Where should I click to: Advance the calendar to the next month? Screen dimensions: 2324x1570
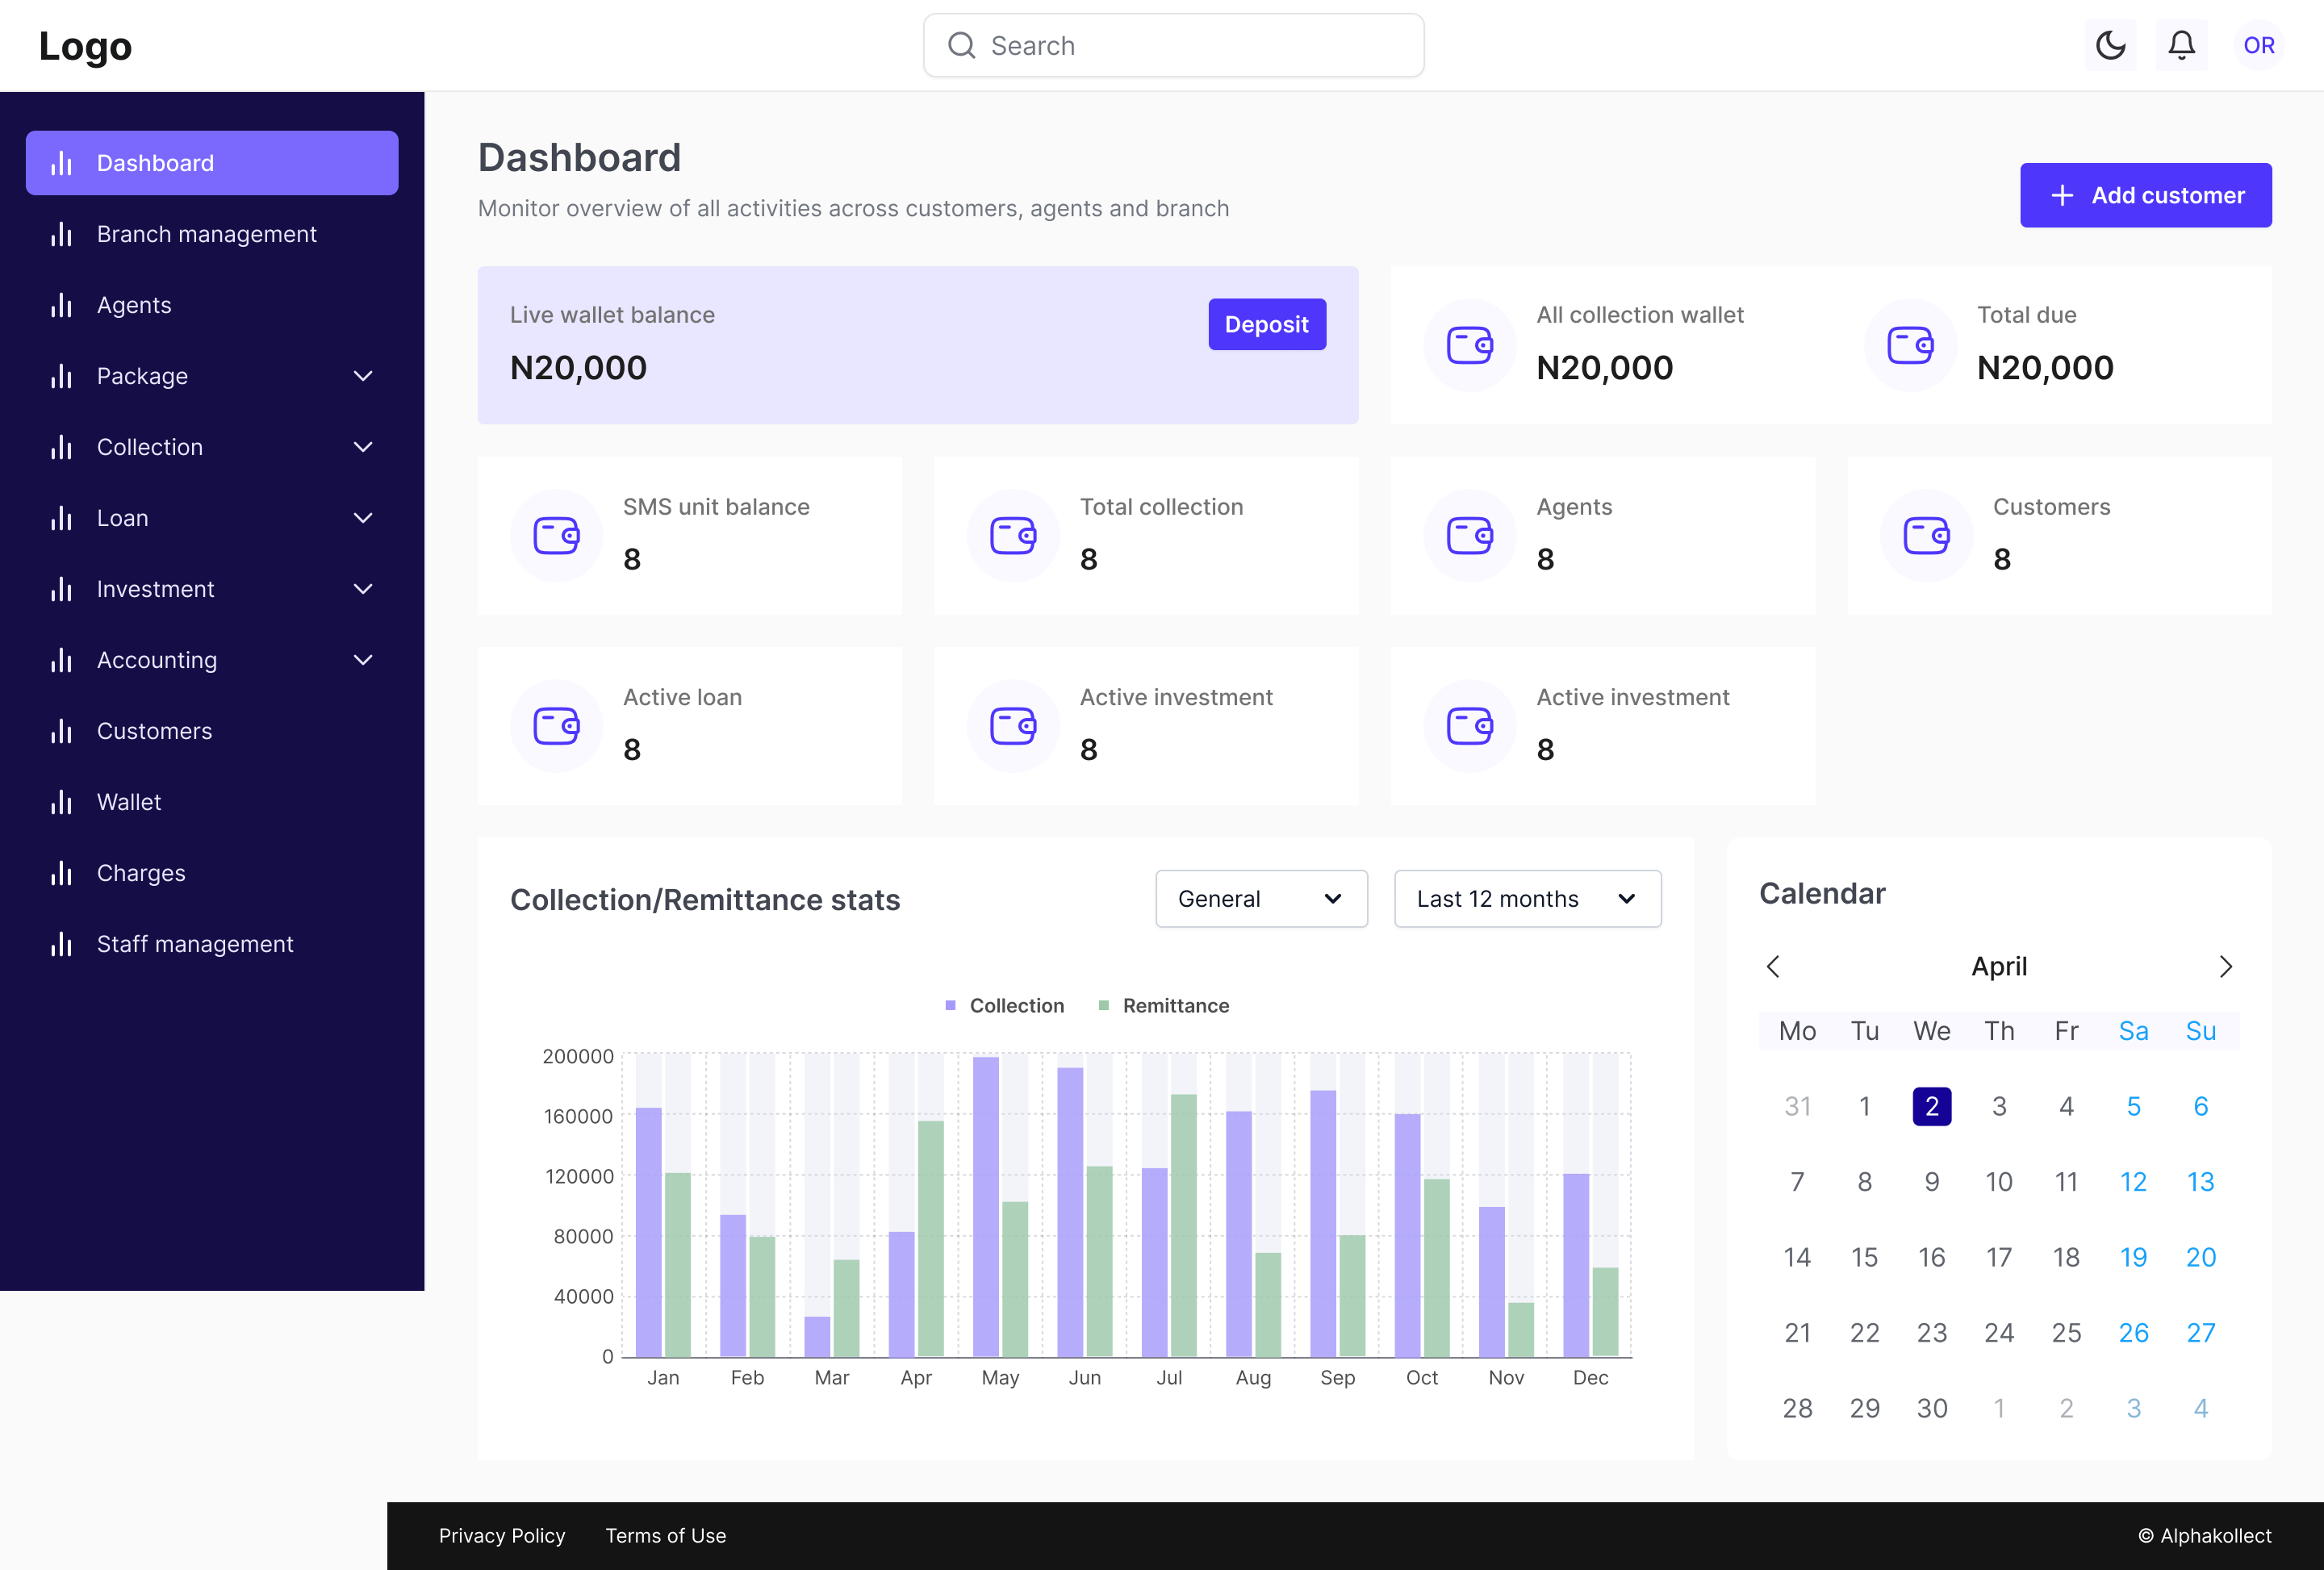pyautogui.click(x=2225, y=966)
